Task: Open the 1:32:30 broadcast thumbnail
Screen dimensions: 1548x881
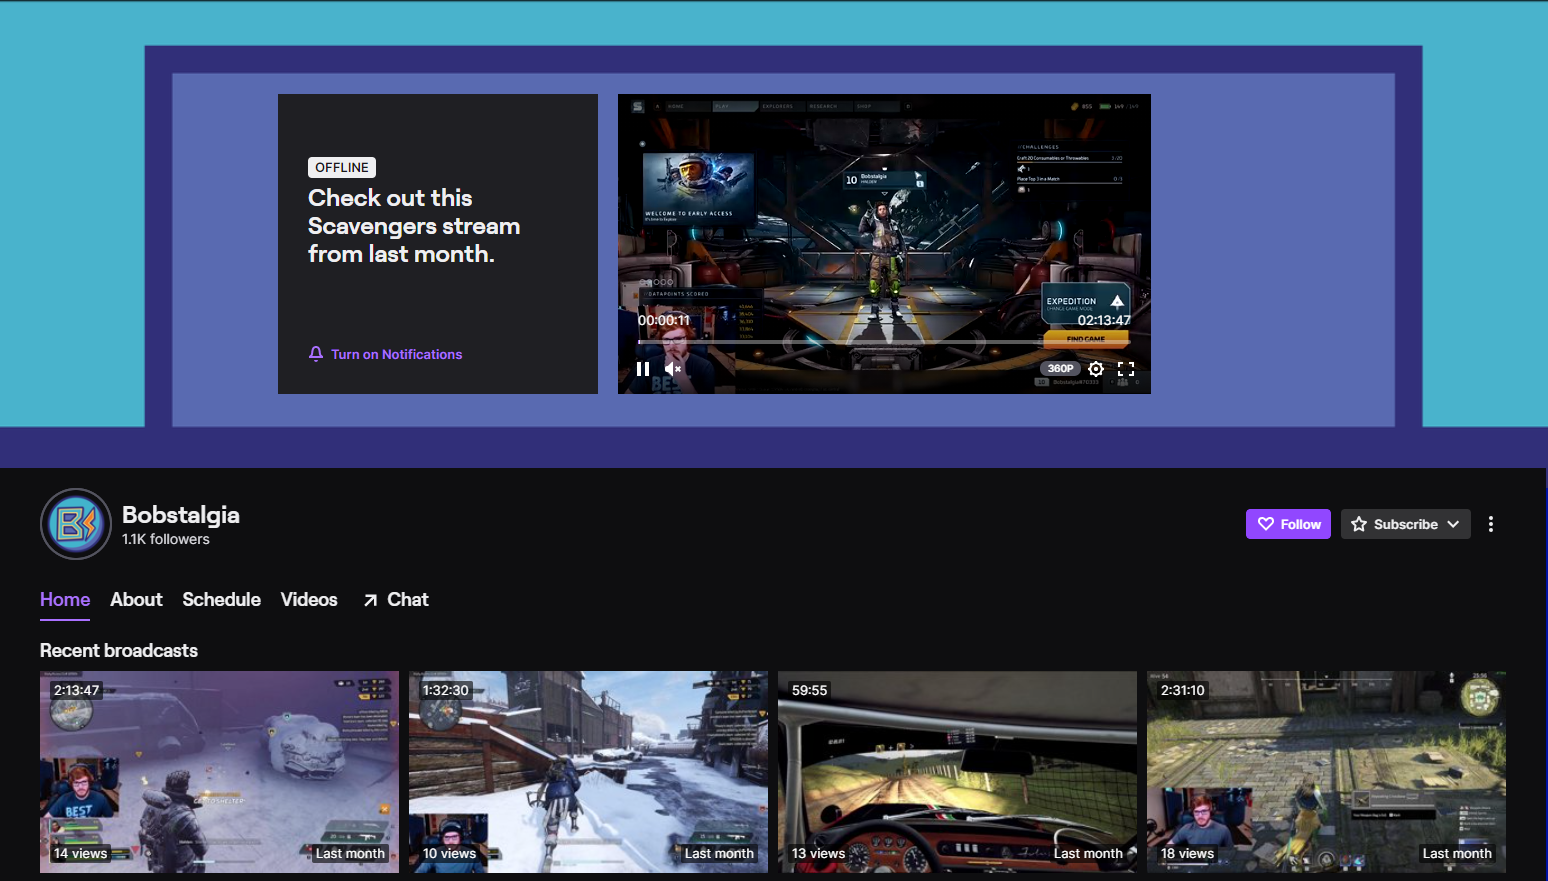Action: point(588,771)
